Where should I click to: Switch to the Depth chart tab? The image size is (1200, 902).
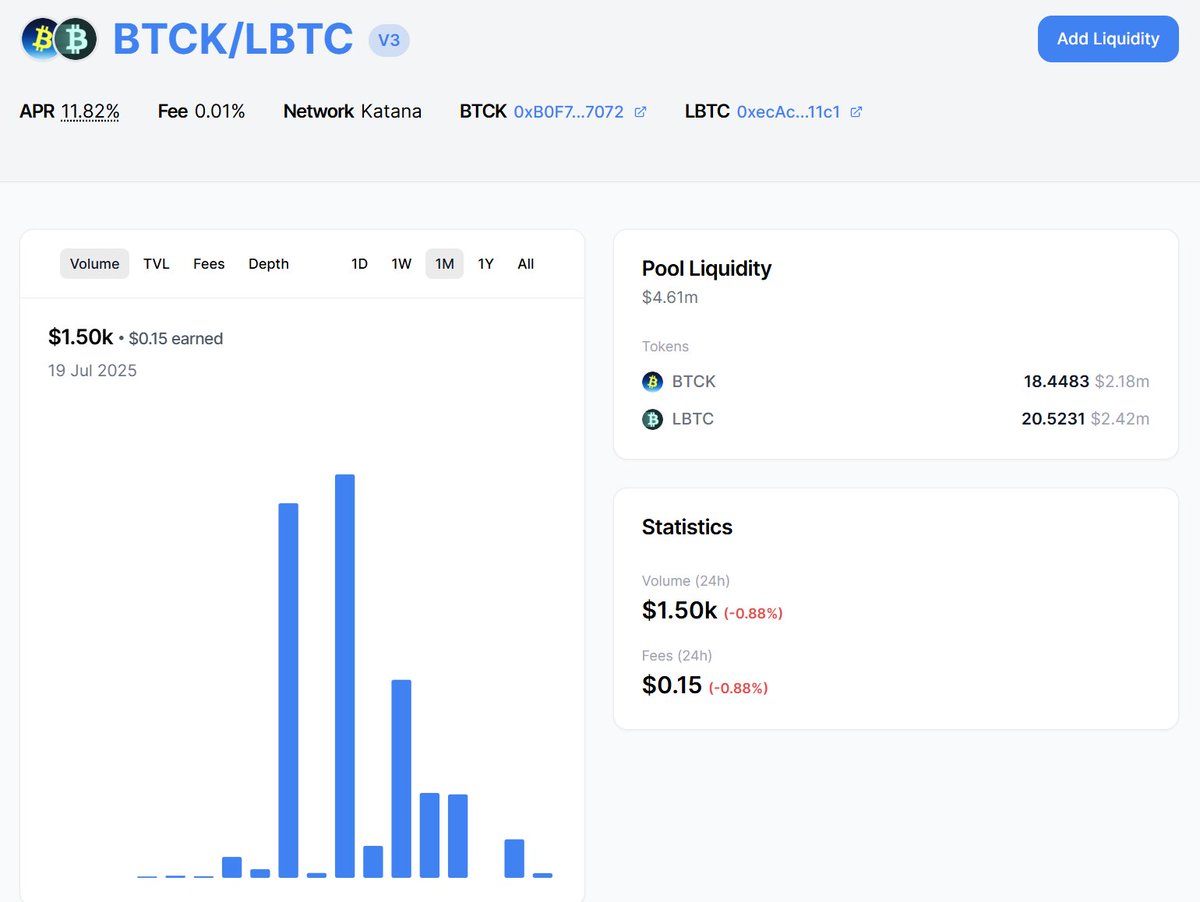(269, 264)
